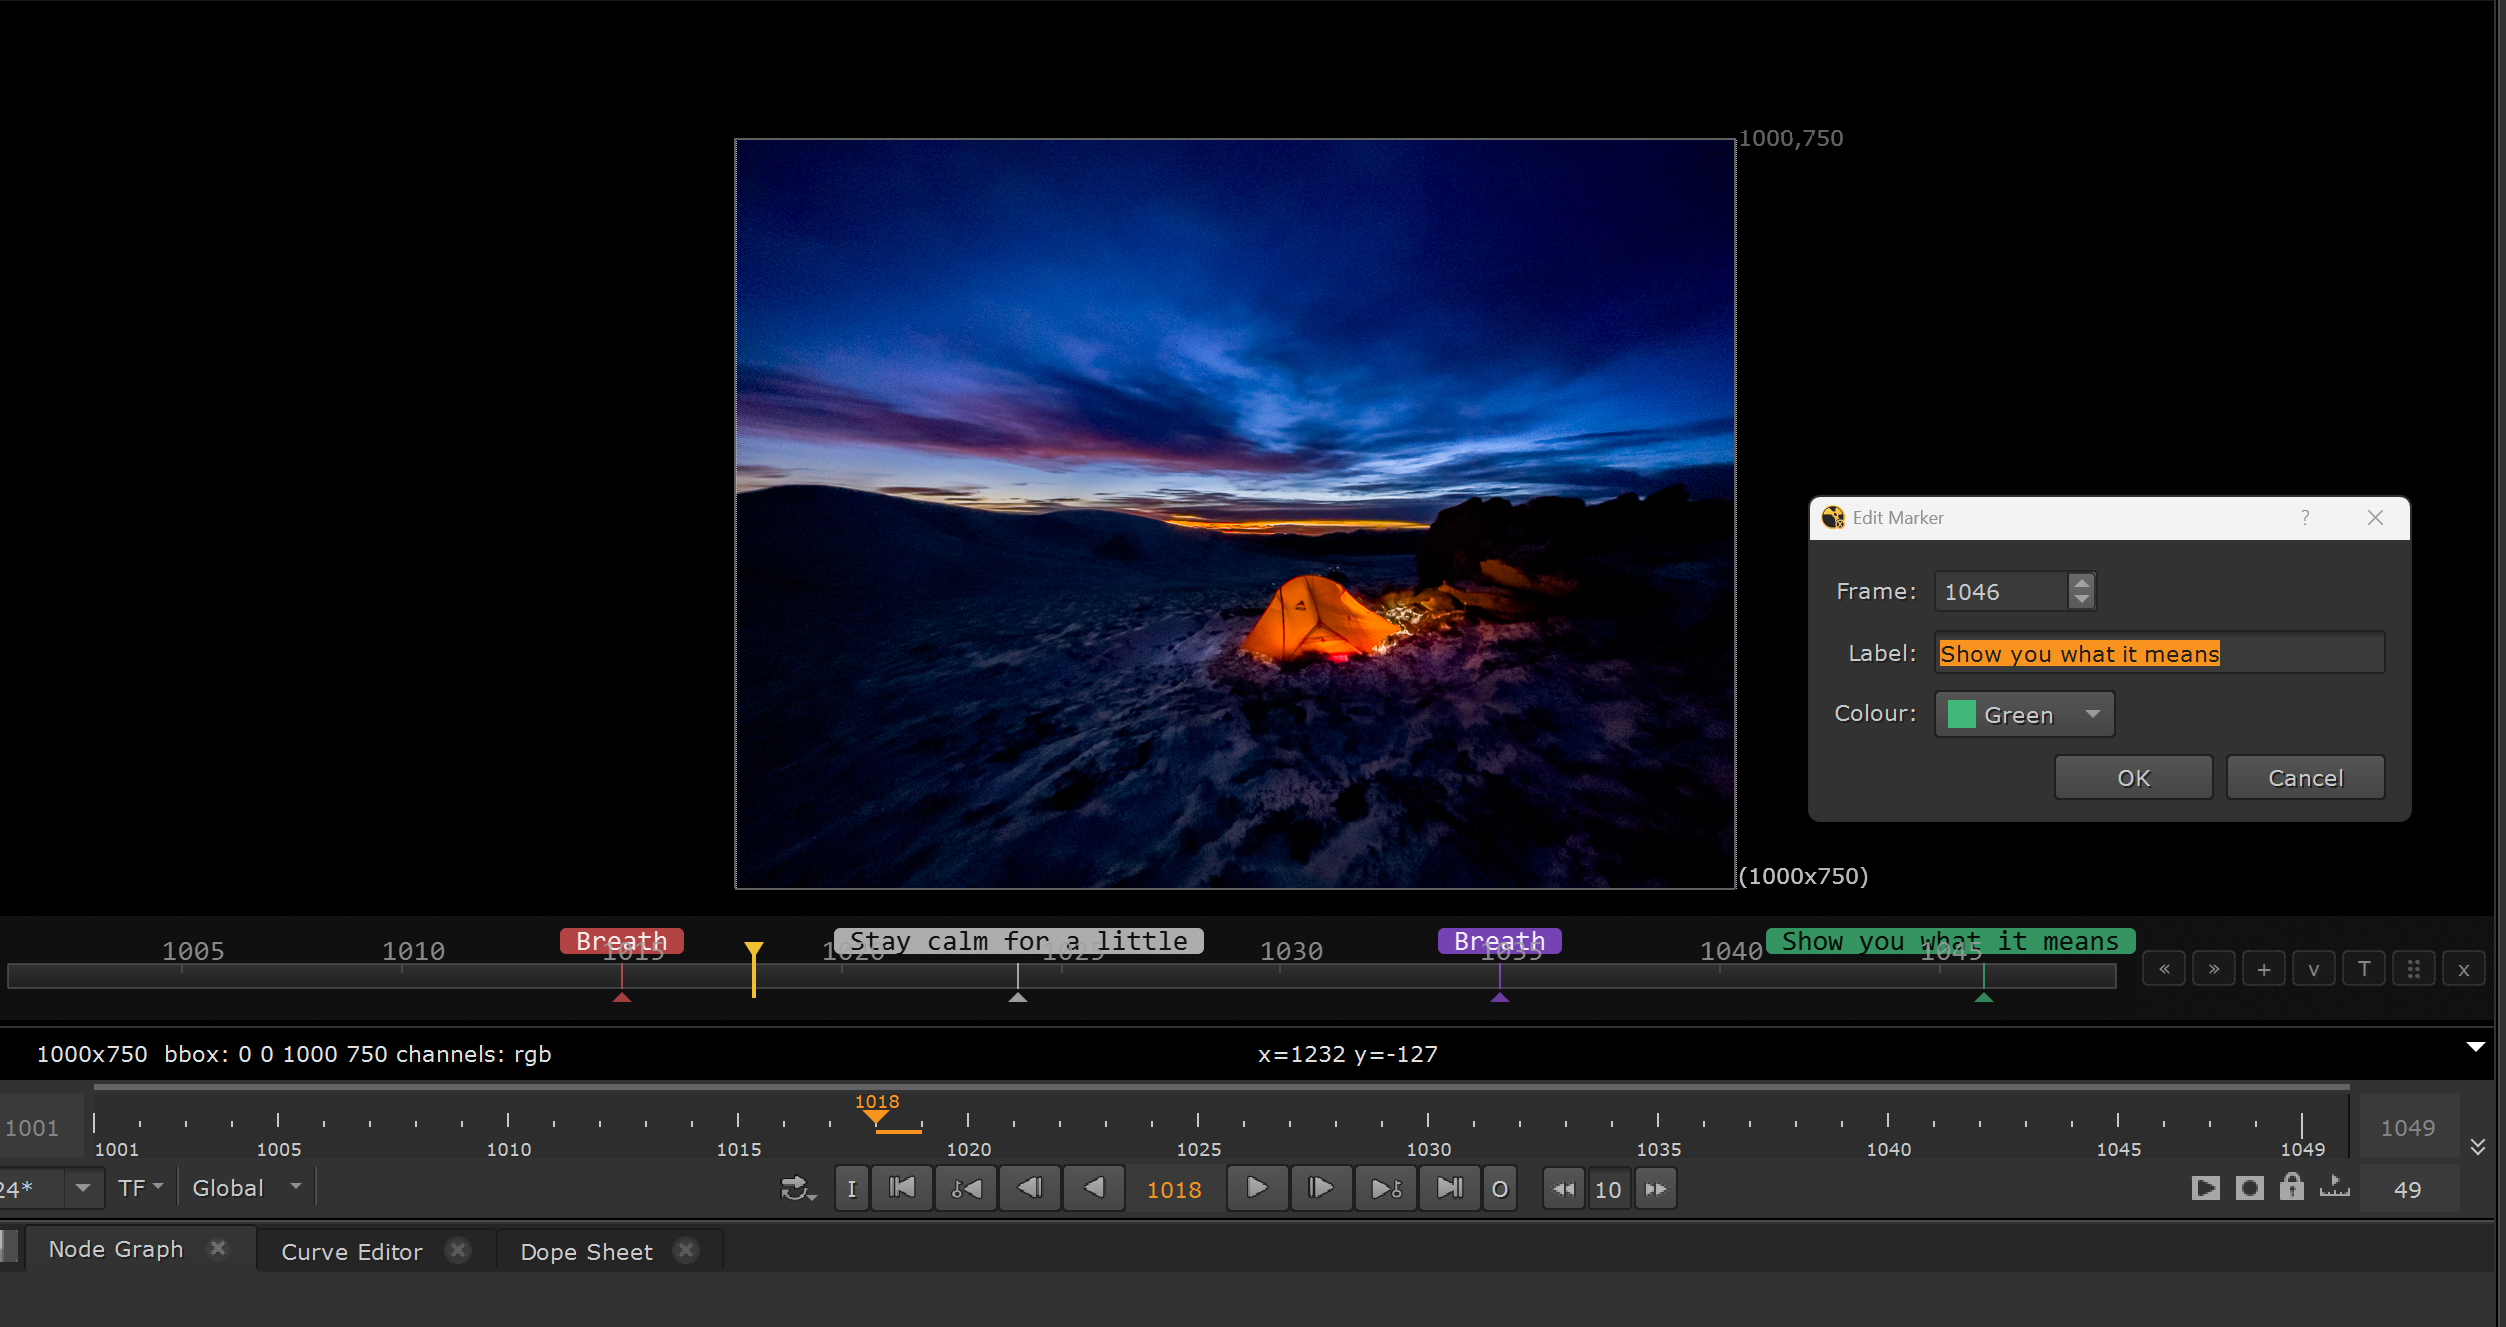The width and height of the screenshot is (2506, 1327).
Task: Jump to the last frame
Action: pos(1449,1188)
